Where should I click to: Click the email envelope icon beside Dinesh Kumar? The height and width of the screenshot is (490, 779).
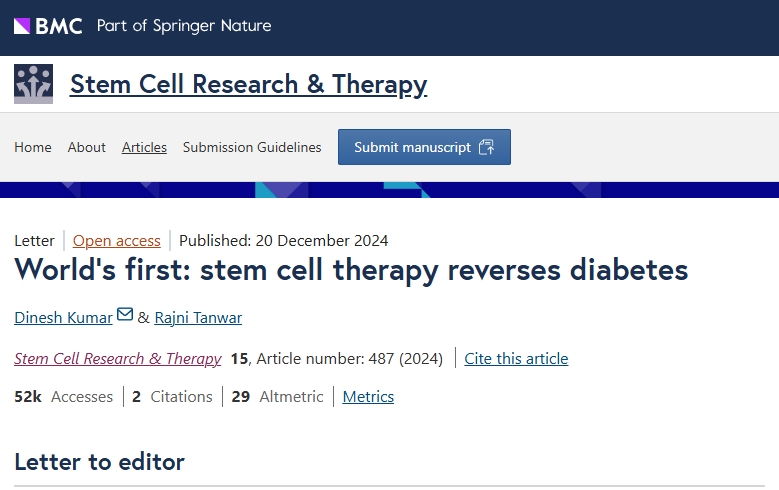tap(125, 315)
